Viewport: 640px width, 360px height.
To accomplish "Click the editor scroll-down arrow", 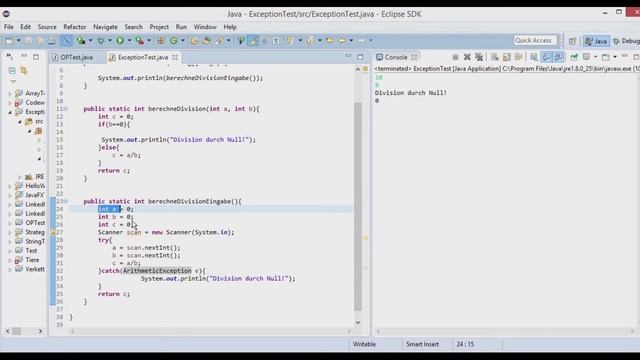I will click(358, 322).
